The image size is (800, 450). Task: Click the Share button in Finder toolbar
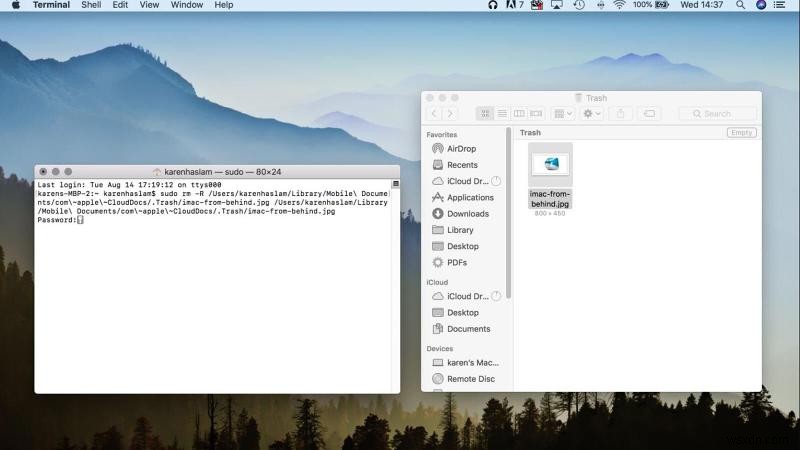(620, 114)
